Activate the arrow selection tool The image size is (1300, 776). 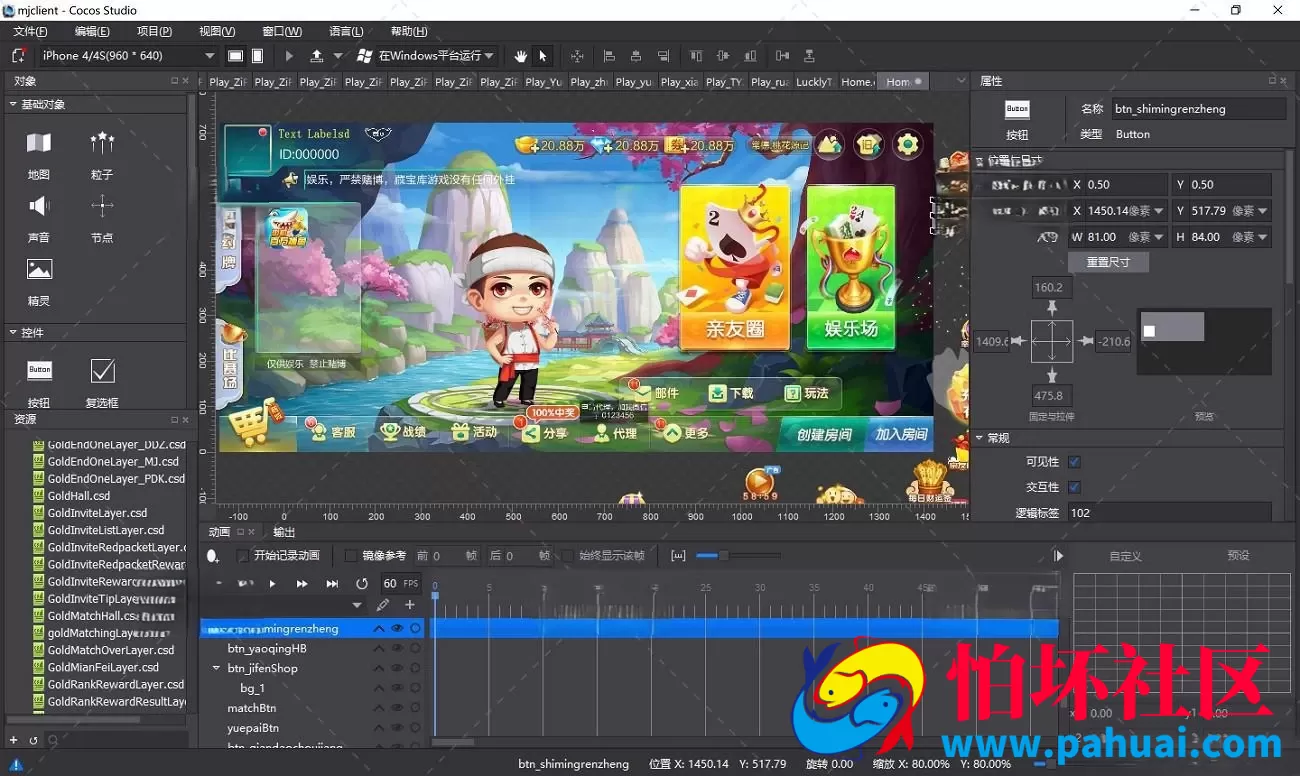(543, 56)
